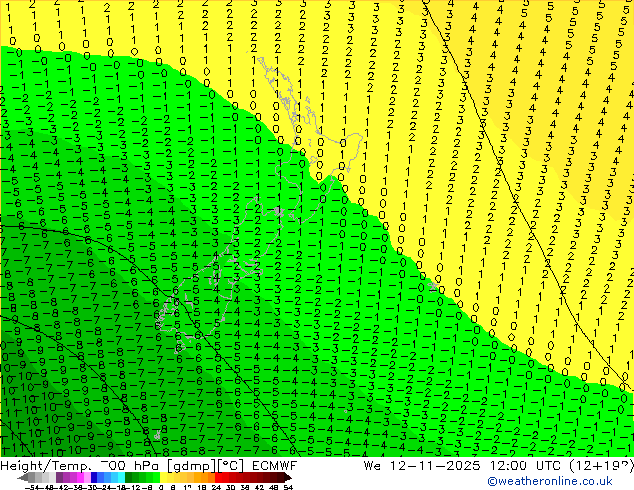Click the legend scale label 24
Image resolution: width=634 pixels, height=490 pixels.
pyautogui.click(x=216, y=487)
